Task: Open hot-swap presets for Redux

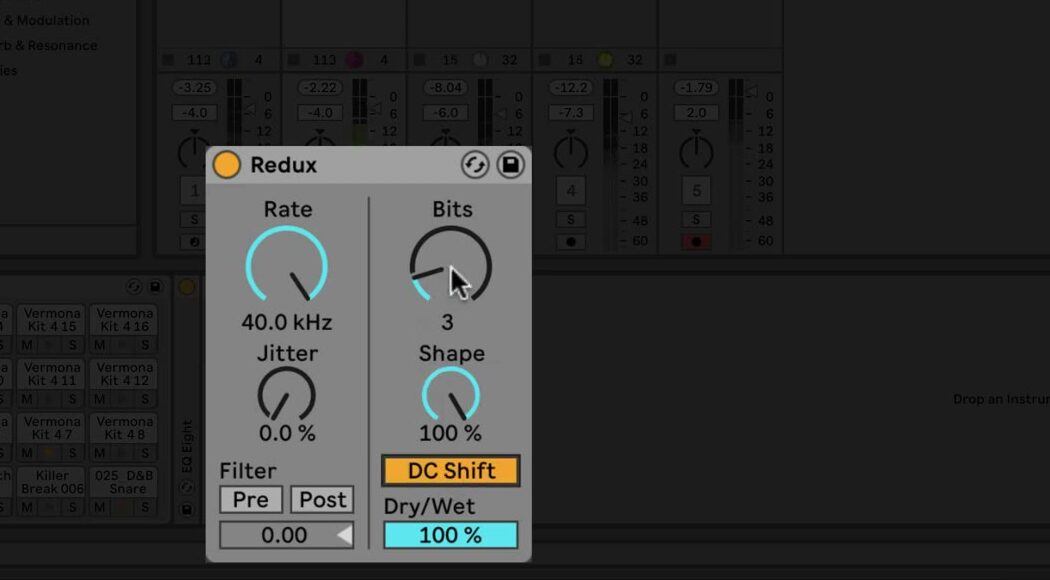Action: [475, 165]
